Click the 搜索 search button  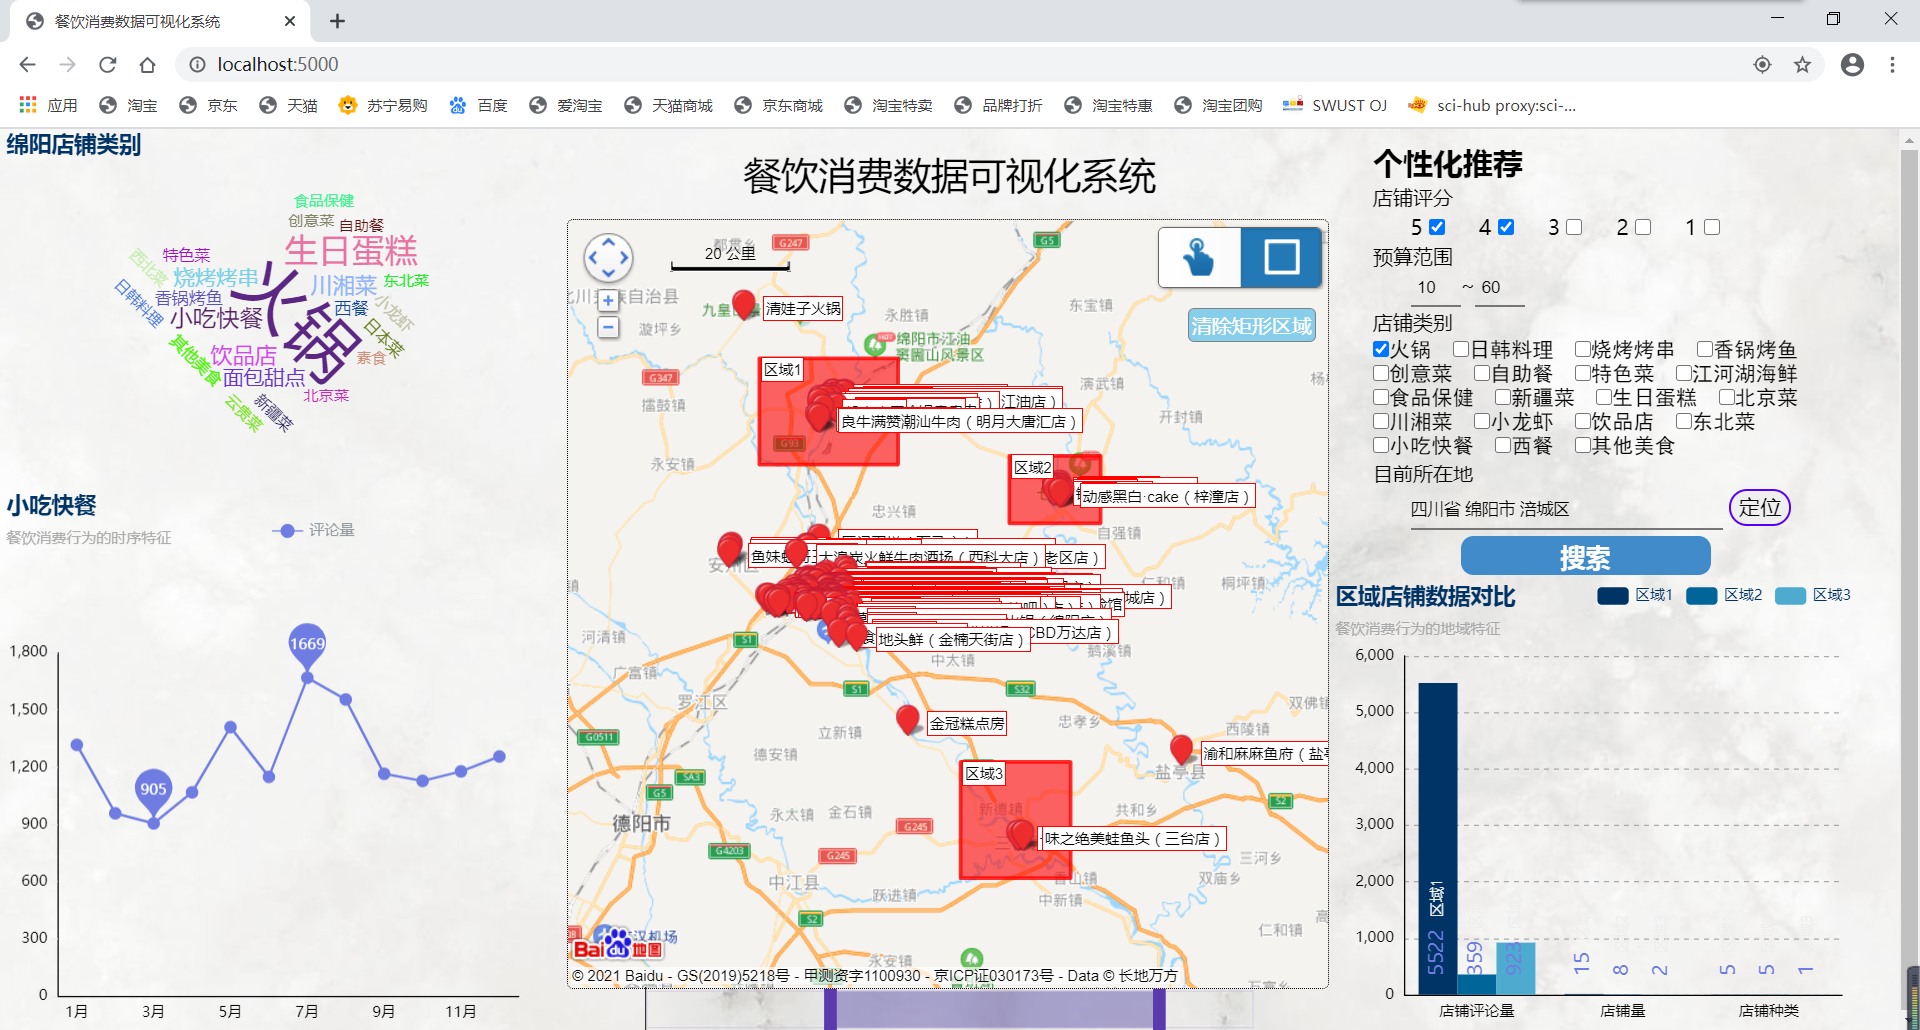click(x=1585, y=557)
